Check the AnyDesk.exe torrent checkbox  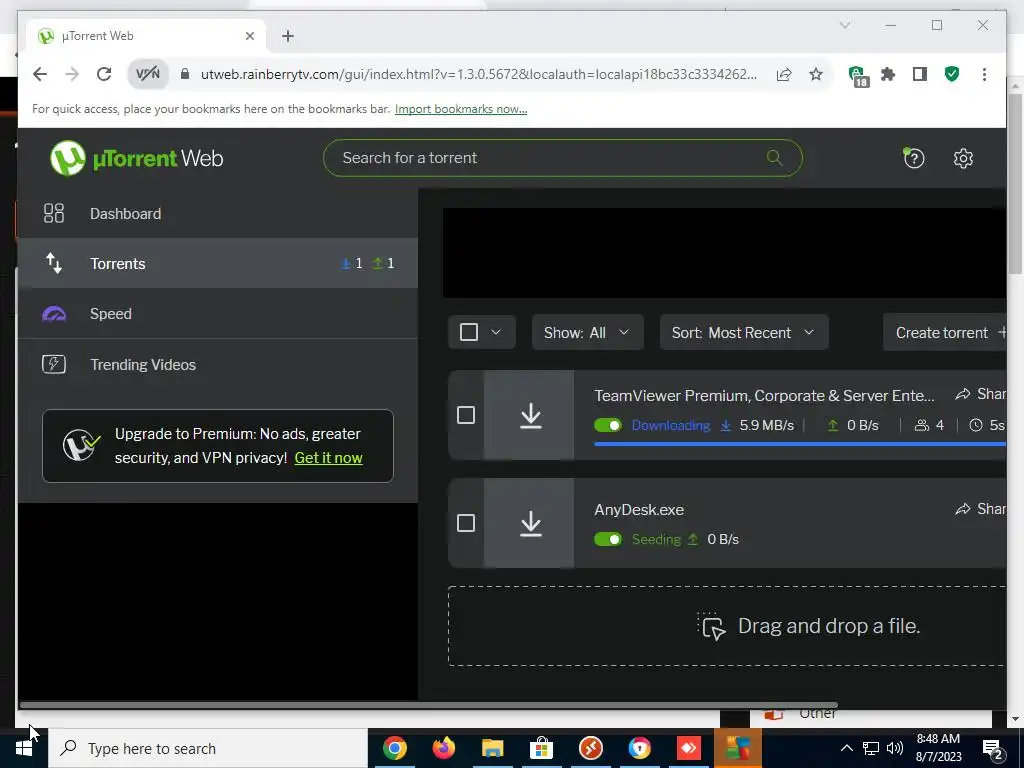[x=466, y=523]
